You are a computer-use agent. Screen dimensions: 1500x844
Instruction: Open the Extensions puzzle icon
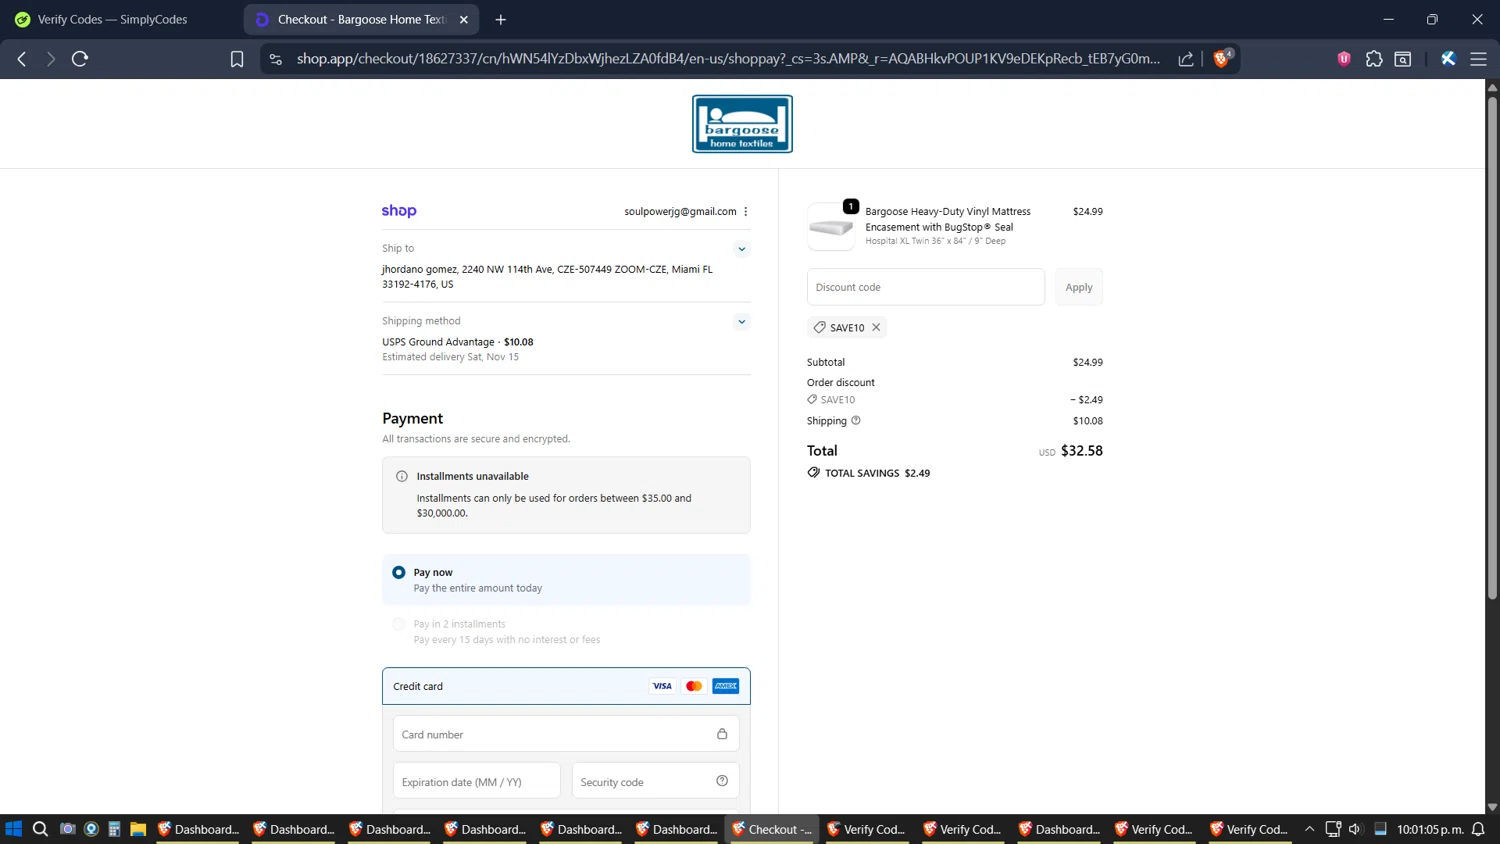[1374, 59]
